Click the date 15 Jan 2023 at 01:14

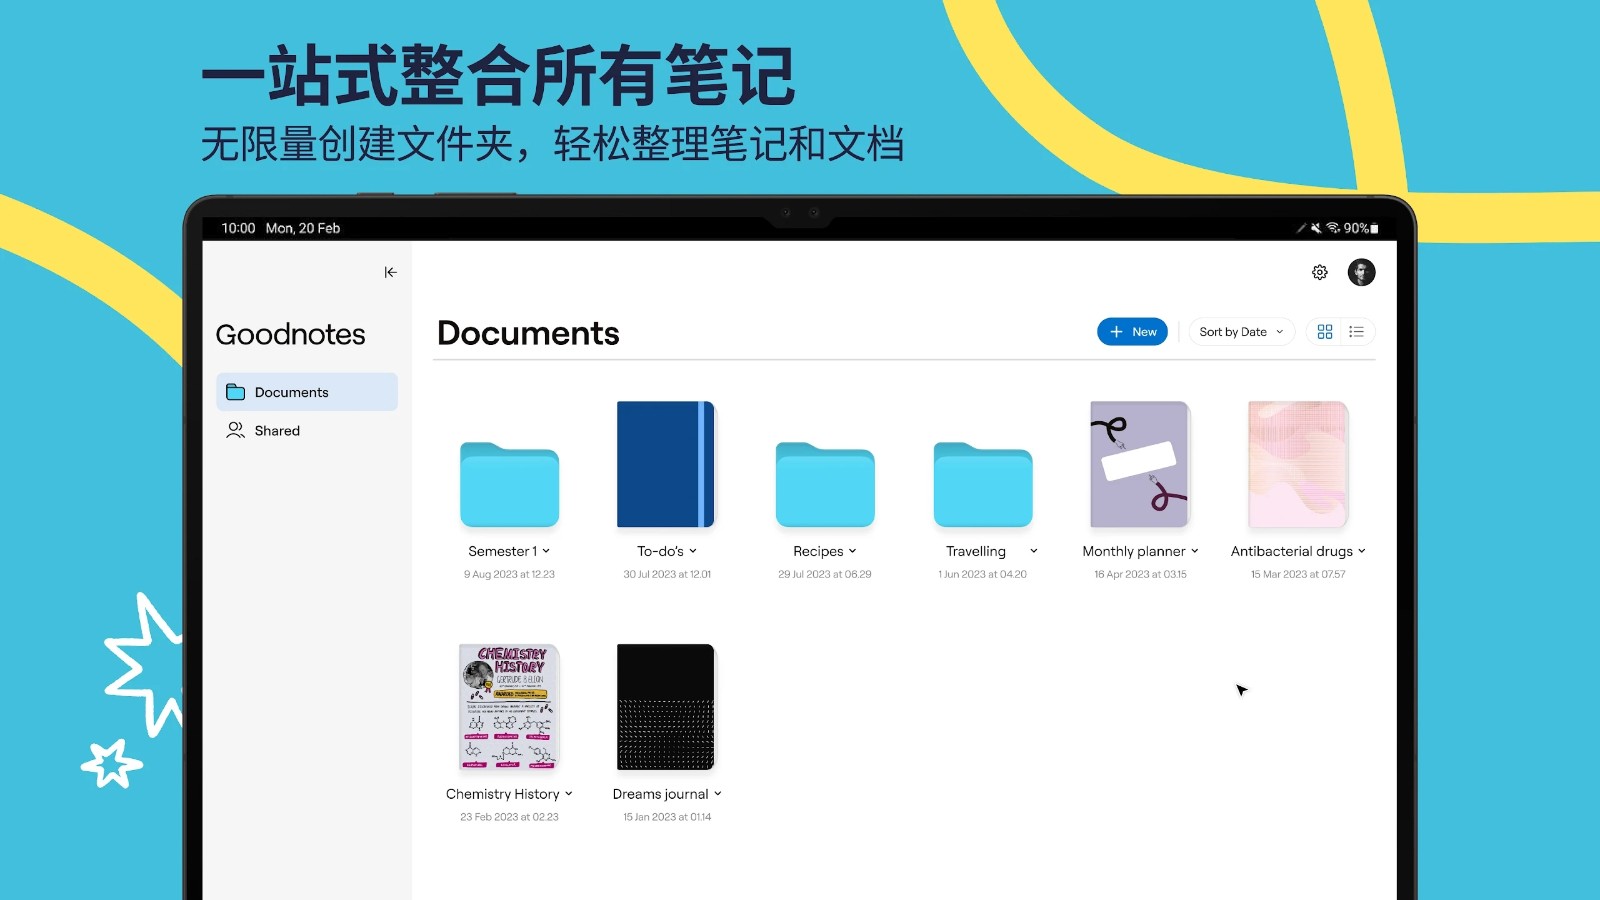[x=667, y=818]
